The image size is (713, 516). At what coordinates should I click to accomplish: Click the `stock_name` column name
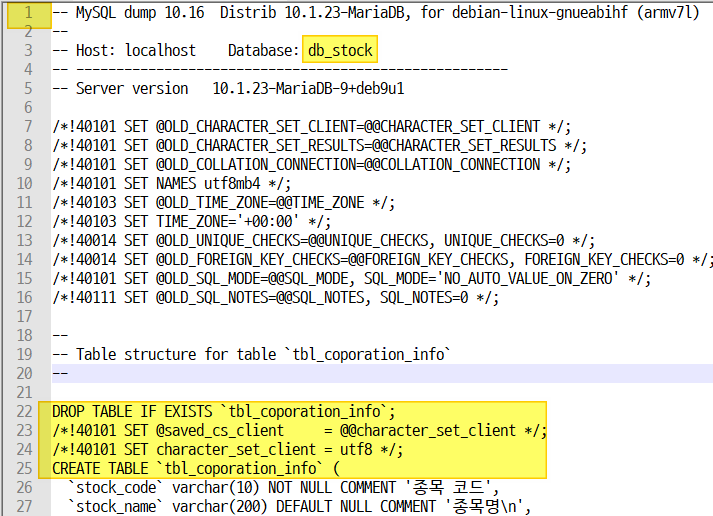(115, 506)
